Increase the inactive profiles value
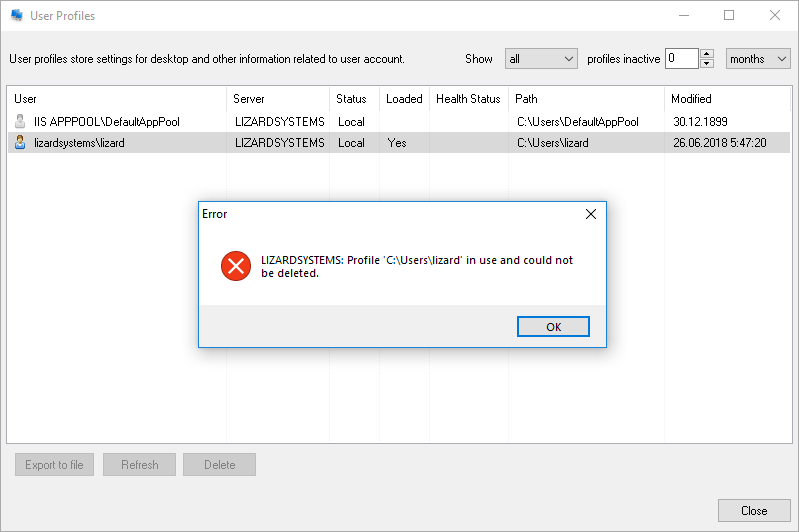 (x=707, y=54)
